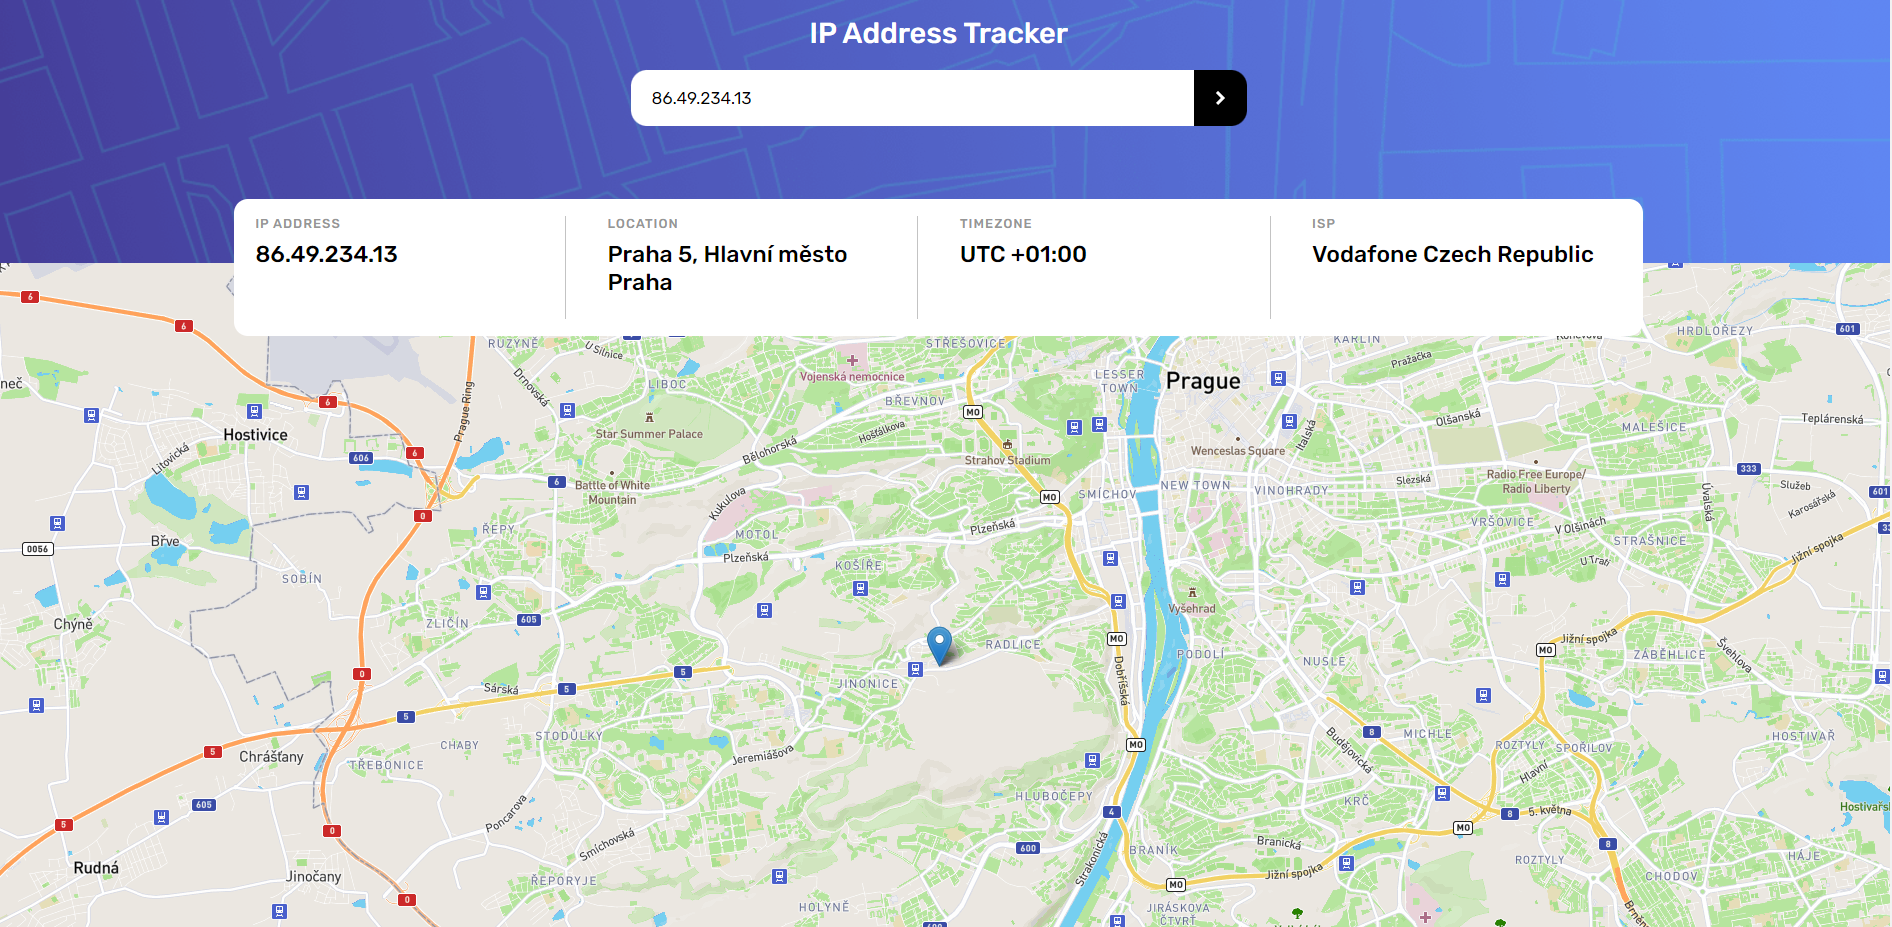Select the transit stop icon near Košíře
Image resolution: width=1892 pixels, height=927 pixels.
tap(860, 588)
